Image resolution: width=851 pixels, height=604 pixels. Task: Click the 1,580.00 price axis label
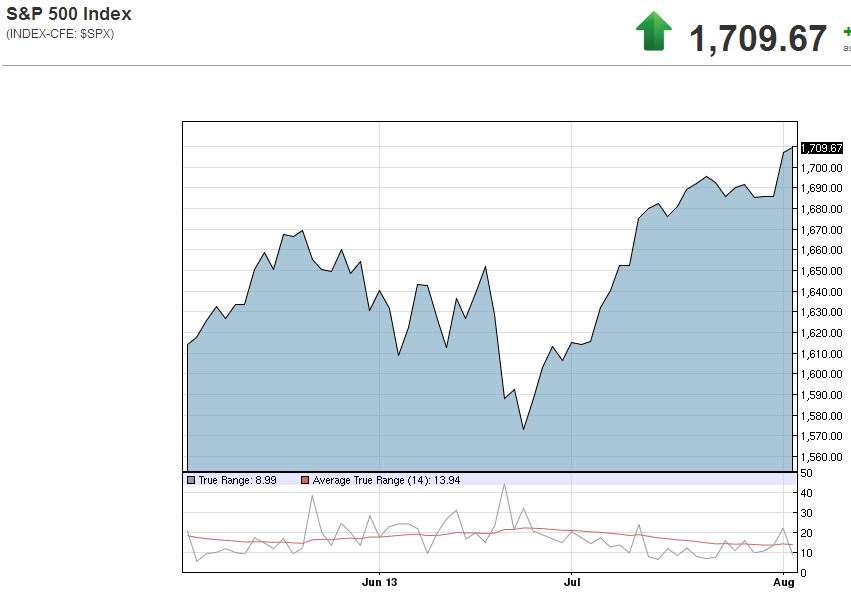pyautogui.click(x=822, y=416)
